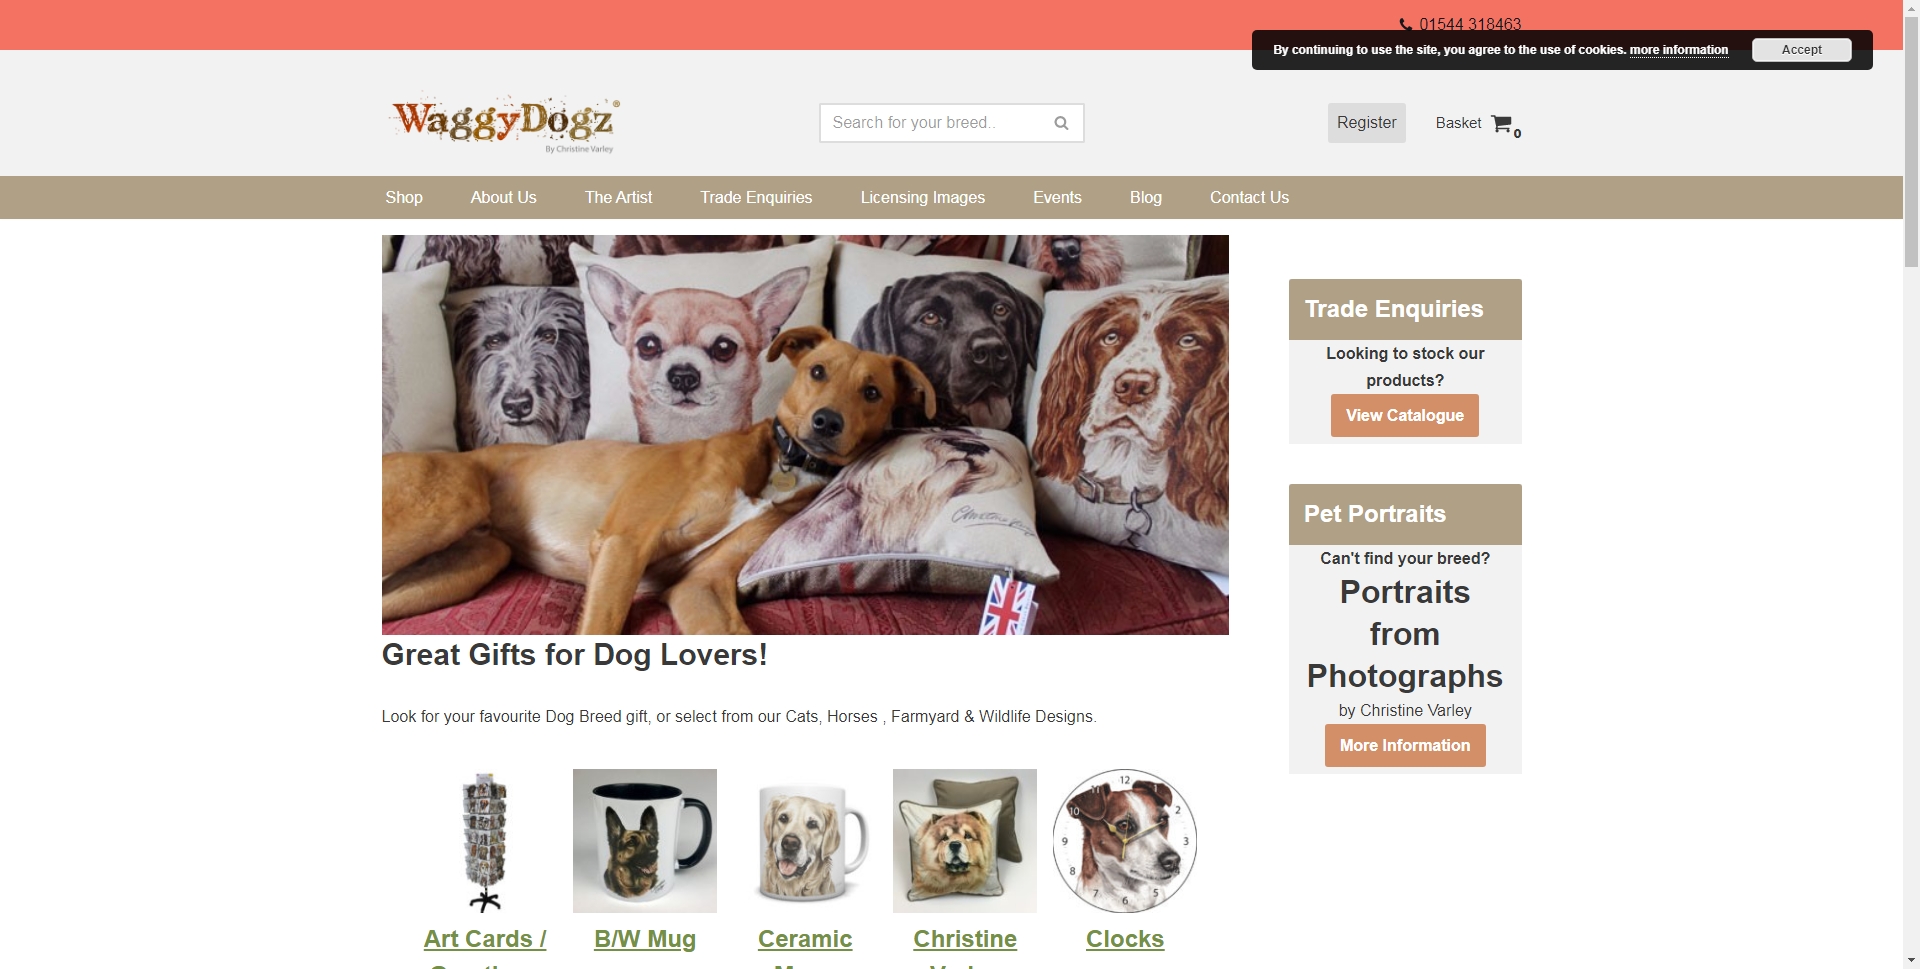Open the Art Cards spinner stand image
This screenshot has height=969, width=1920.
tap(485, 841)
